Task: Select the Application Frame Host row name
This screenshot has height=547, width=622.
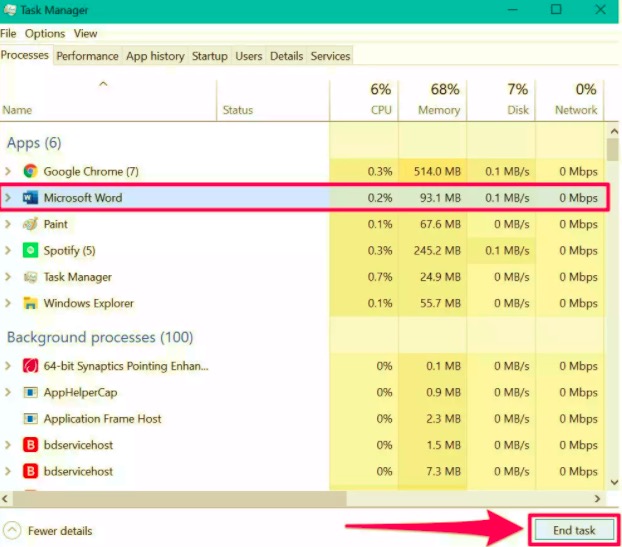Action: [102, 418]
